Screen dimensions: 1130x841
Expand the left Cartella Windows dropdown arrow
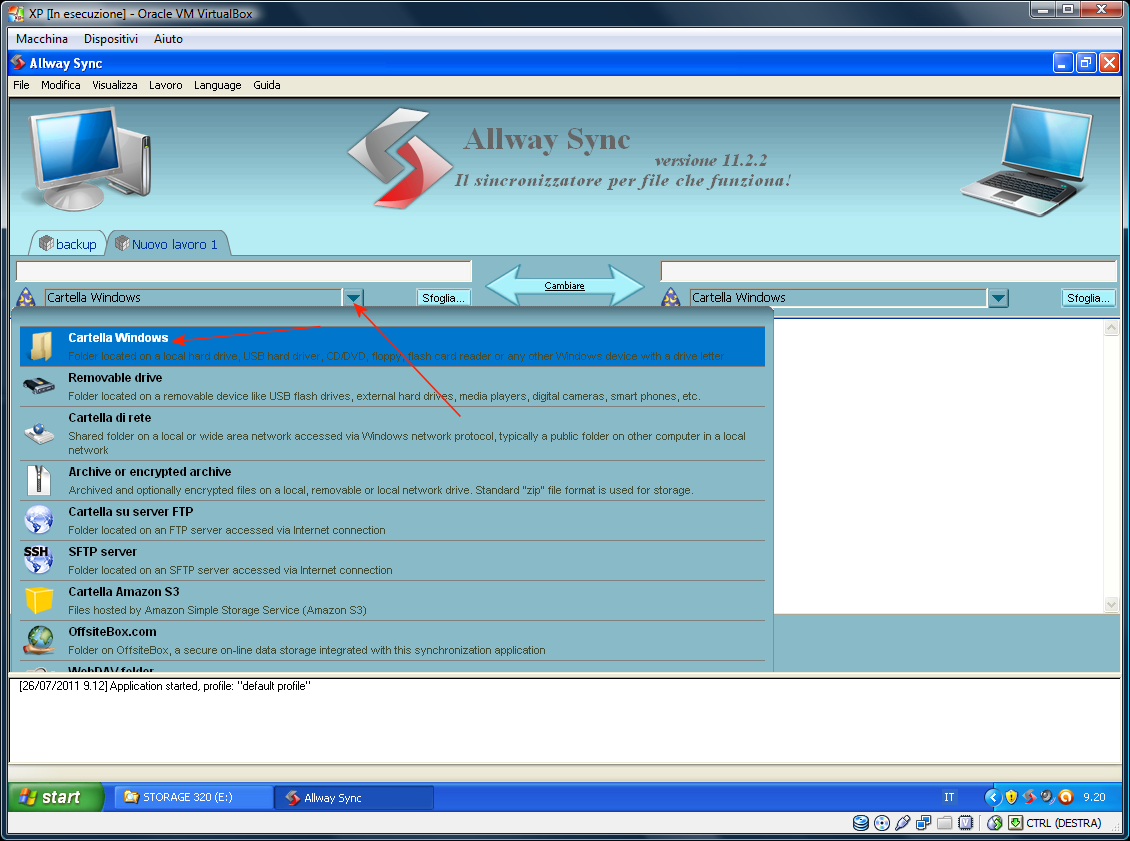point(353,298)
